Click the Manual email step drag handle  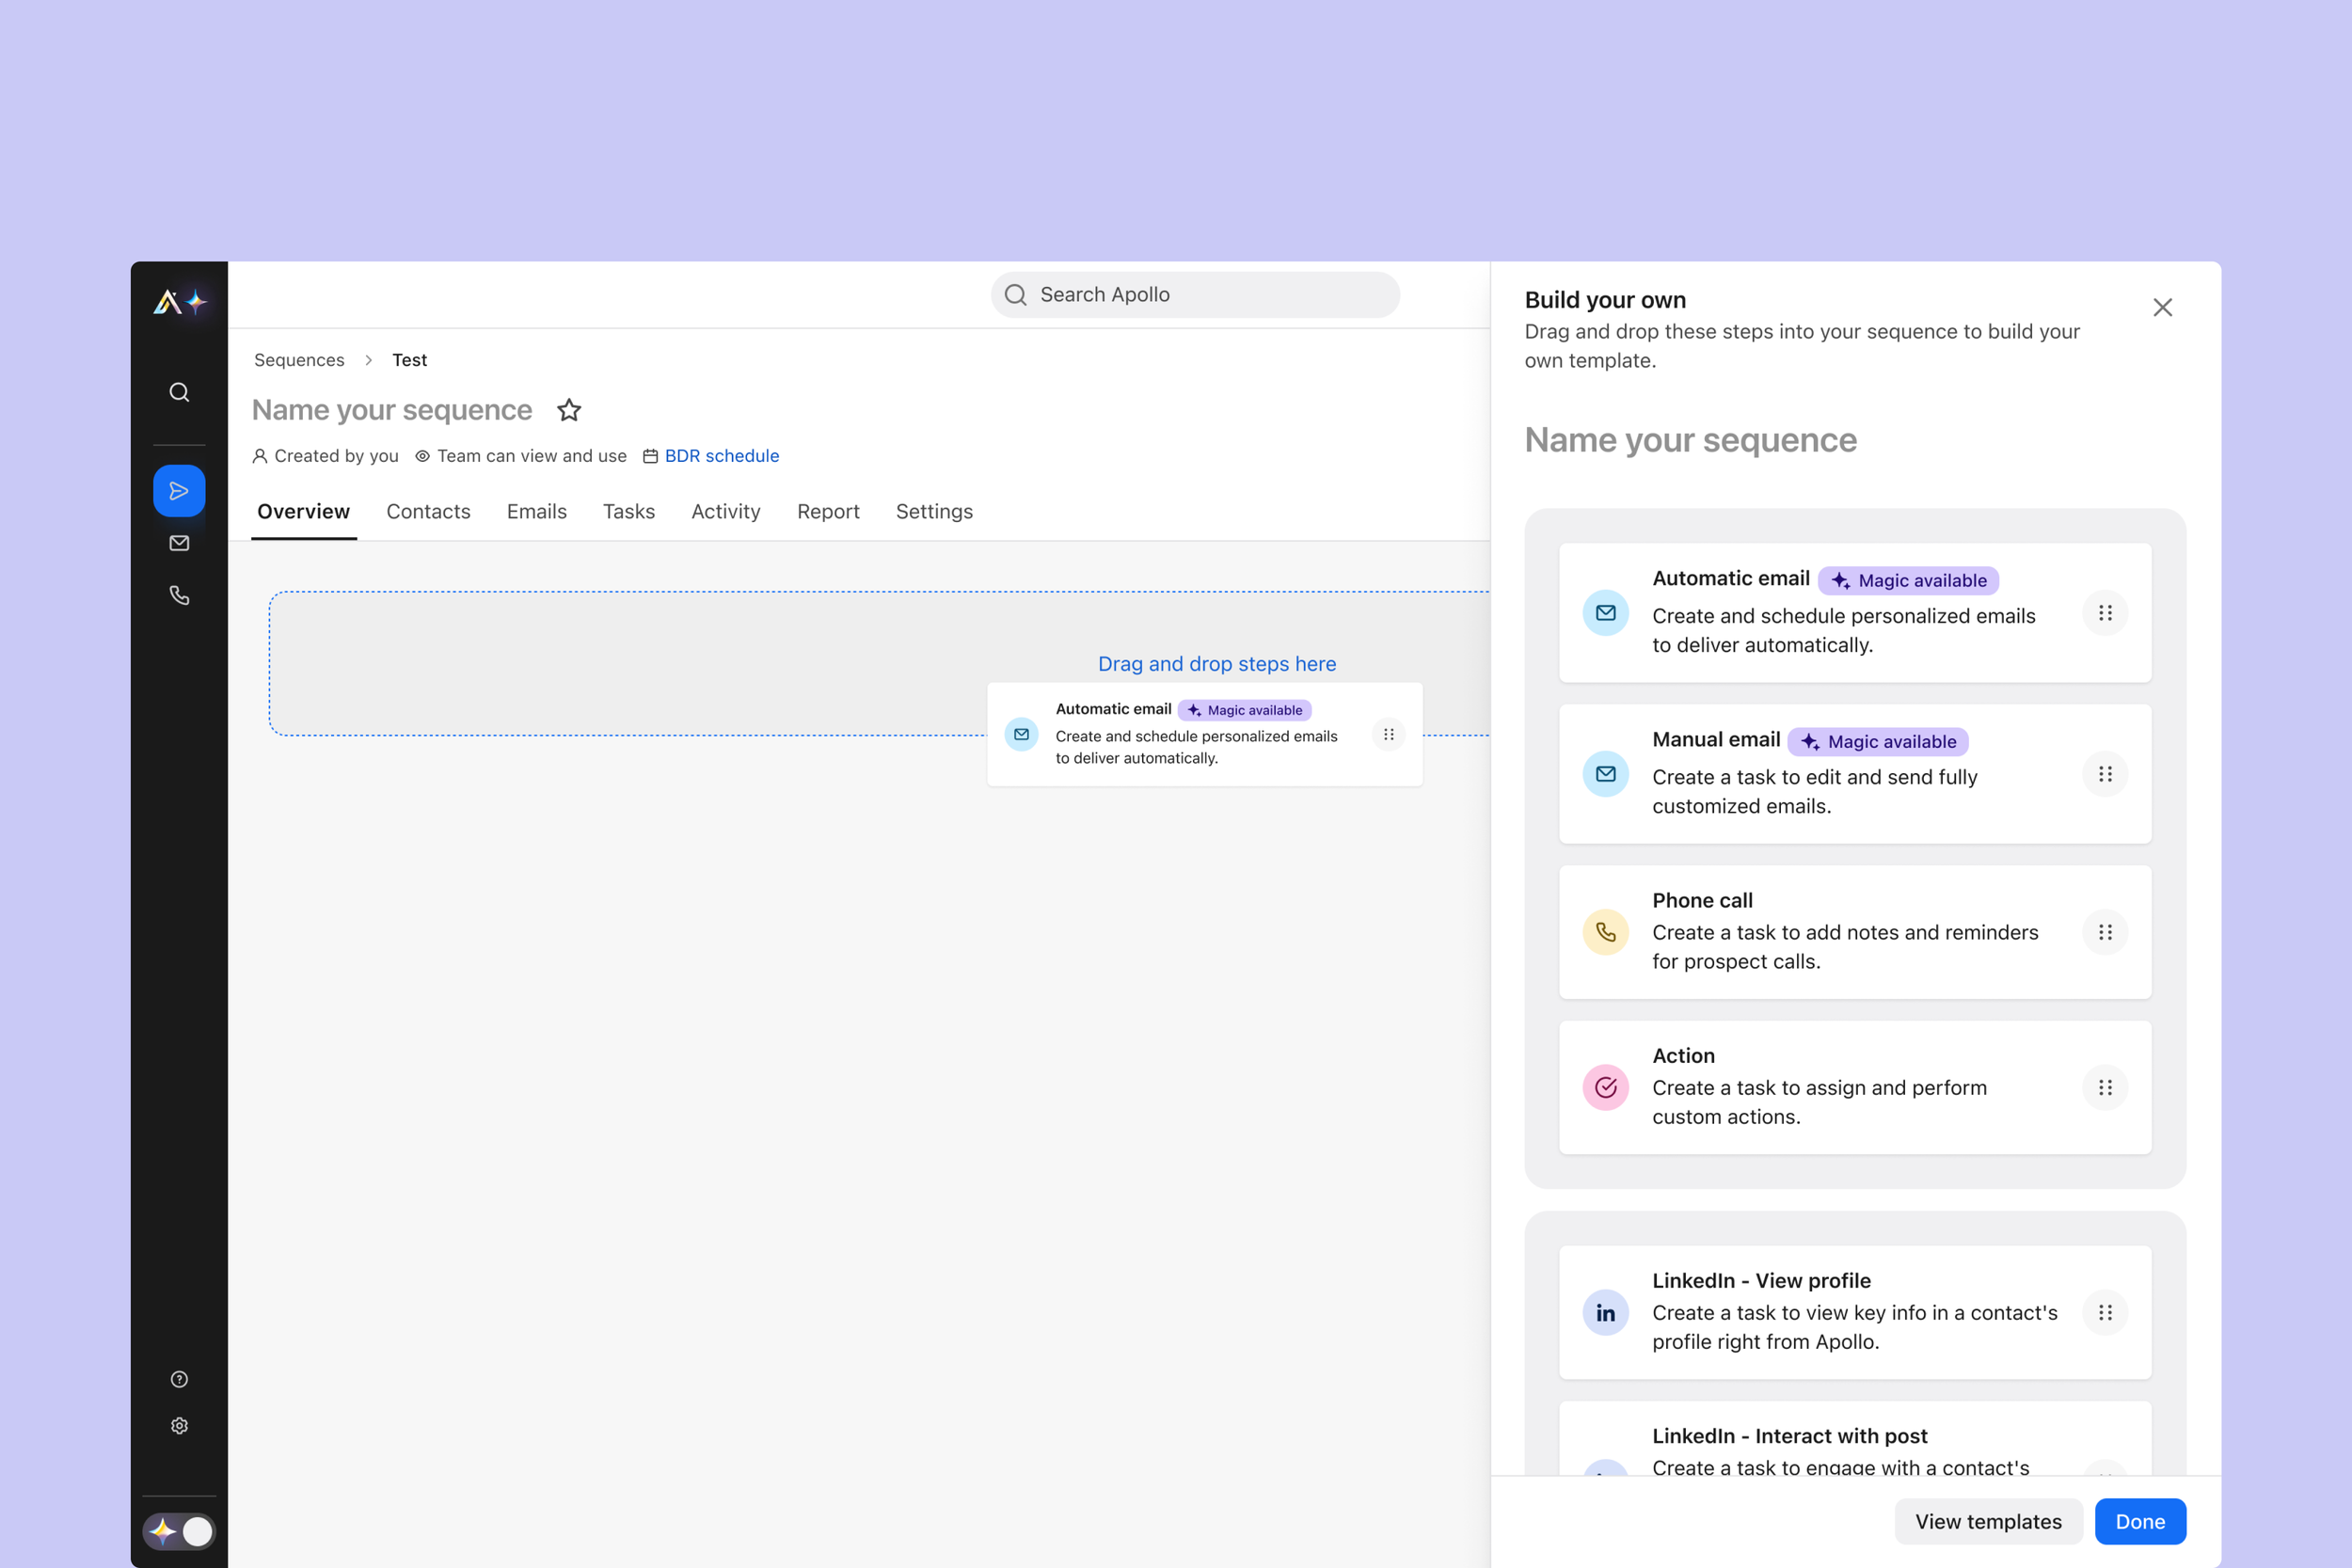pyautogui.click(x=2105, y=774)
